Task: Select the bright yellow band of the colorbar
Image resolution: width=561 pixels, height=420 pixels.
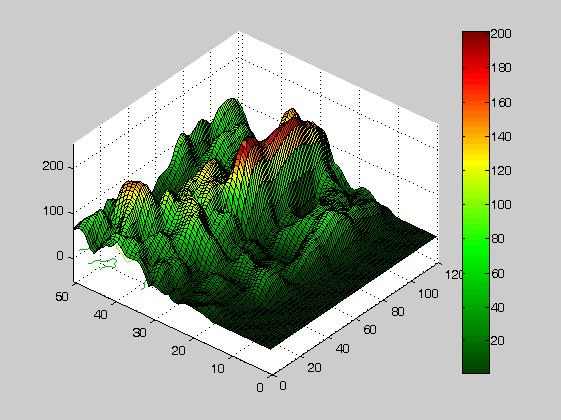Action: tap(475, 161)
